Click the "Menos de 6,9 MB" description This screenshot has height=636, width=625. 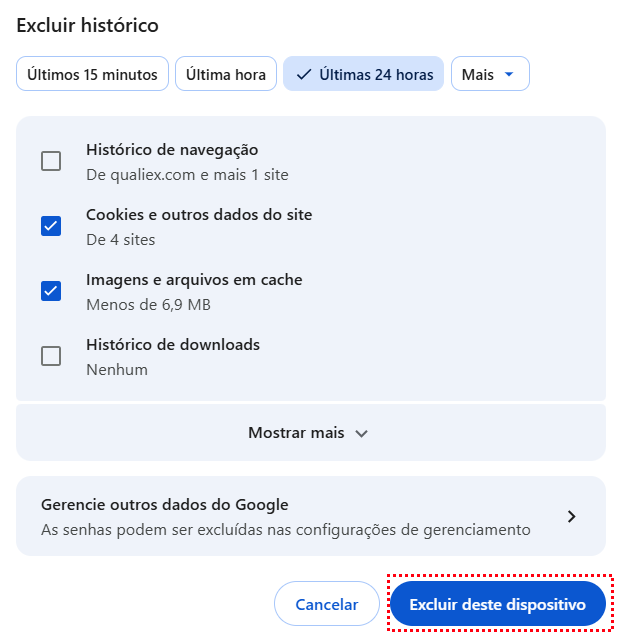pos(148,305)
